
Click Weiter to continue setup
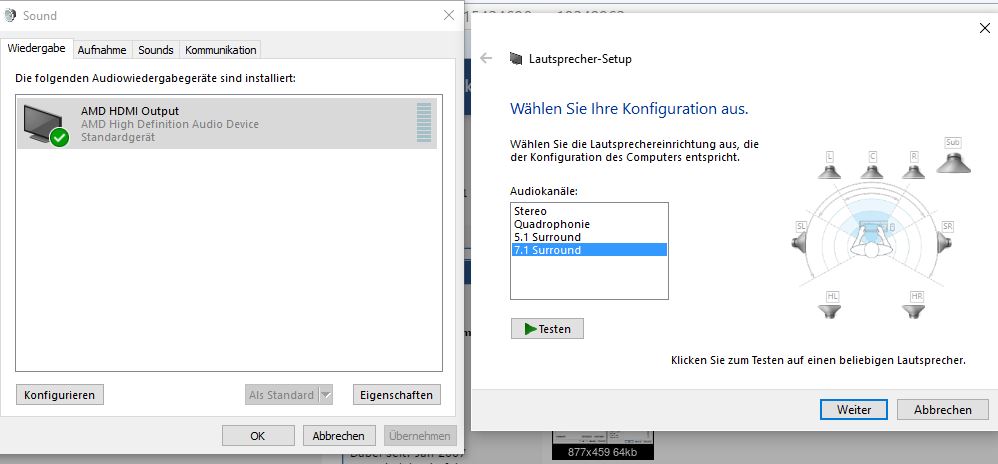tap(854, 409)
